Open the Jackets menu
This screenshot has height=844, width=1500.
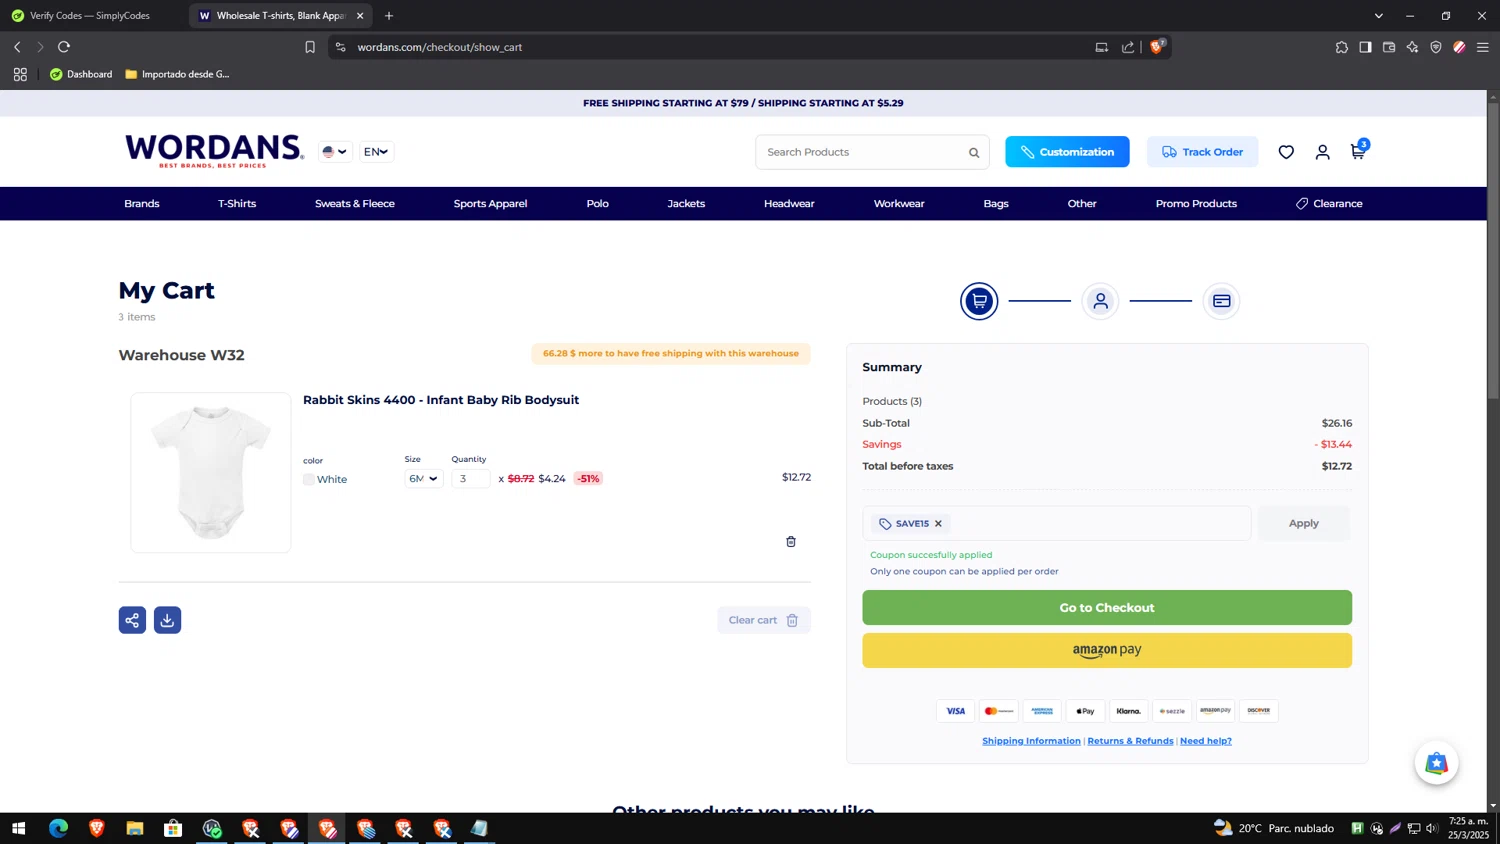click(686, 204)
